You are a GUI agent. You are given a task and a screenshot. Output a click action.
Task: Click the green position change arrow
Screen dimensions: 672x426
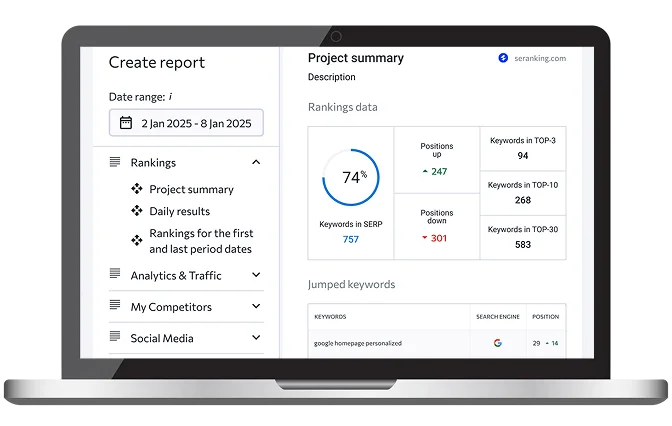pyautogui.click(x=547, y=343)
